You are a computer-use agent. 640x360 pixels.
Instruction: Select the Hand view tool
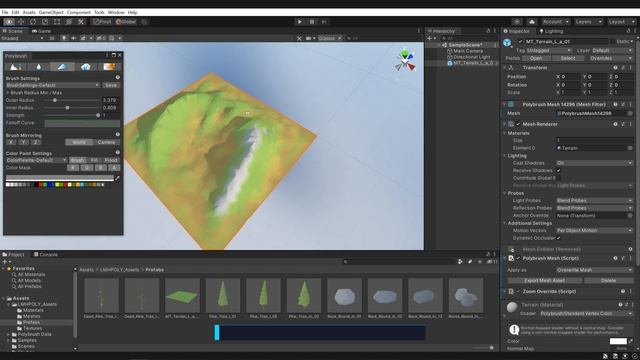pos(9,22)
